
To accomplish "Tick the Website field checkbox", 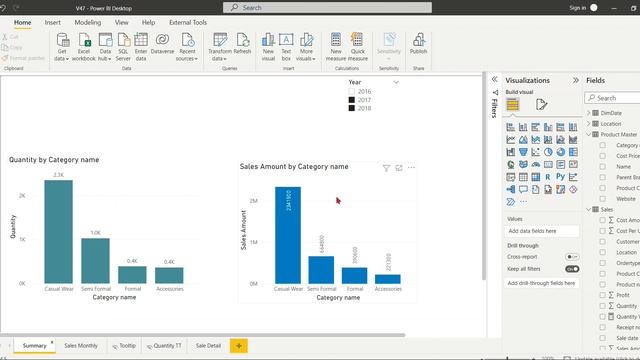I will tap(602, 199).
